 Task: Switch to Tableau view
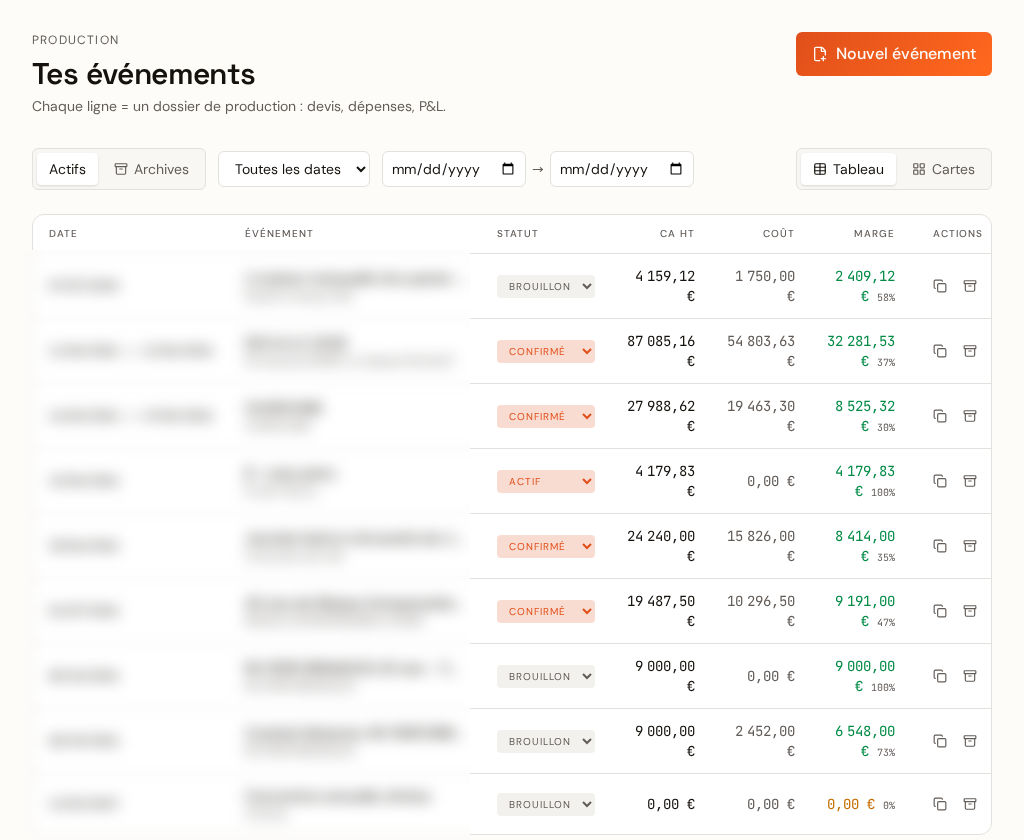pyautogui.click(x=848, y=169)
